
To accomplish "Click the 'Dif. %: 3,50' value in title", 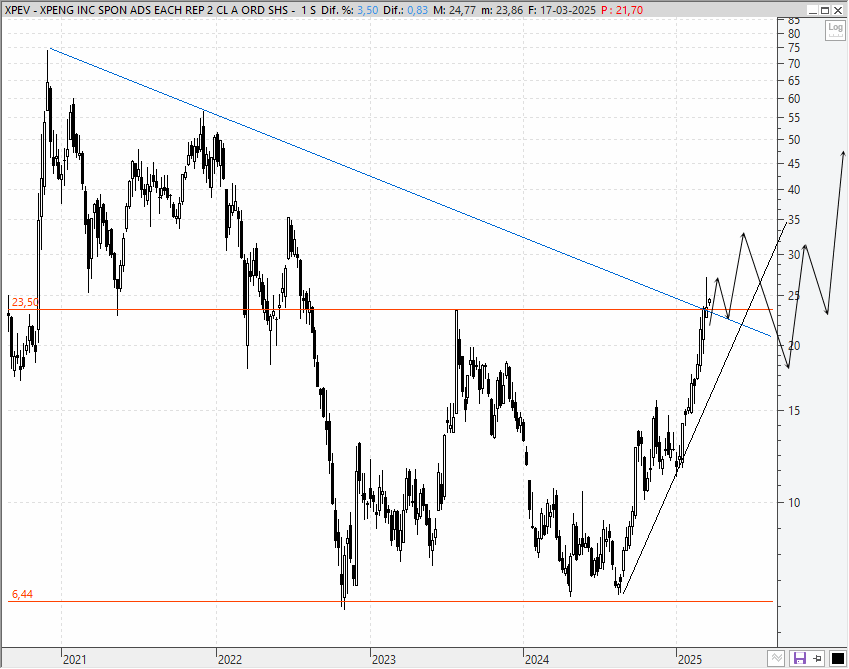I will coord(349,10).
